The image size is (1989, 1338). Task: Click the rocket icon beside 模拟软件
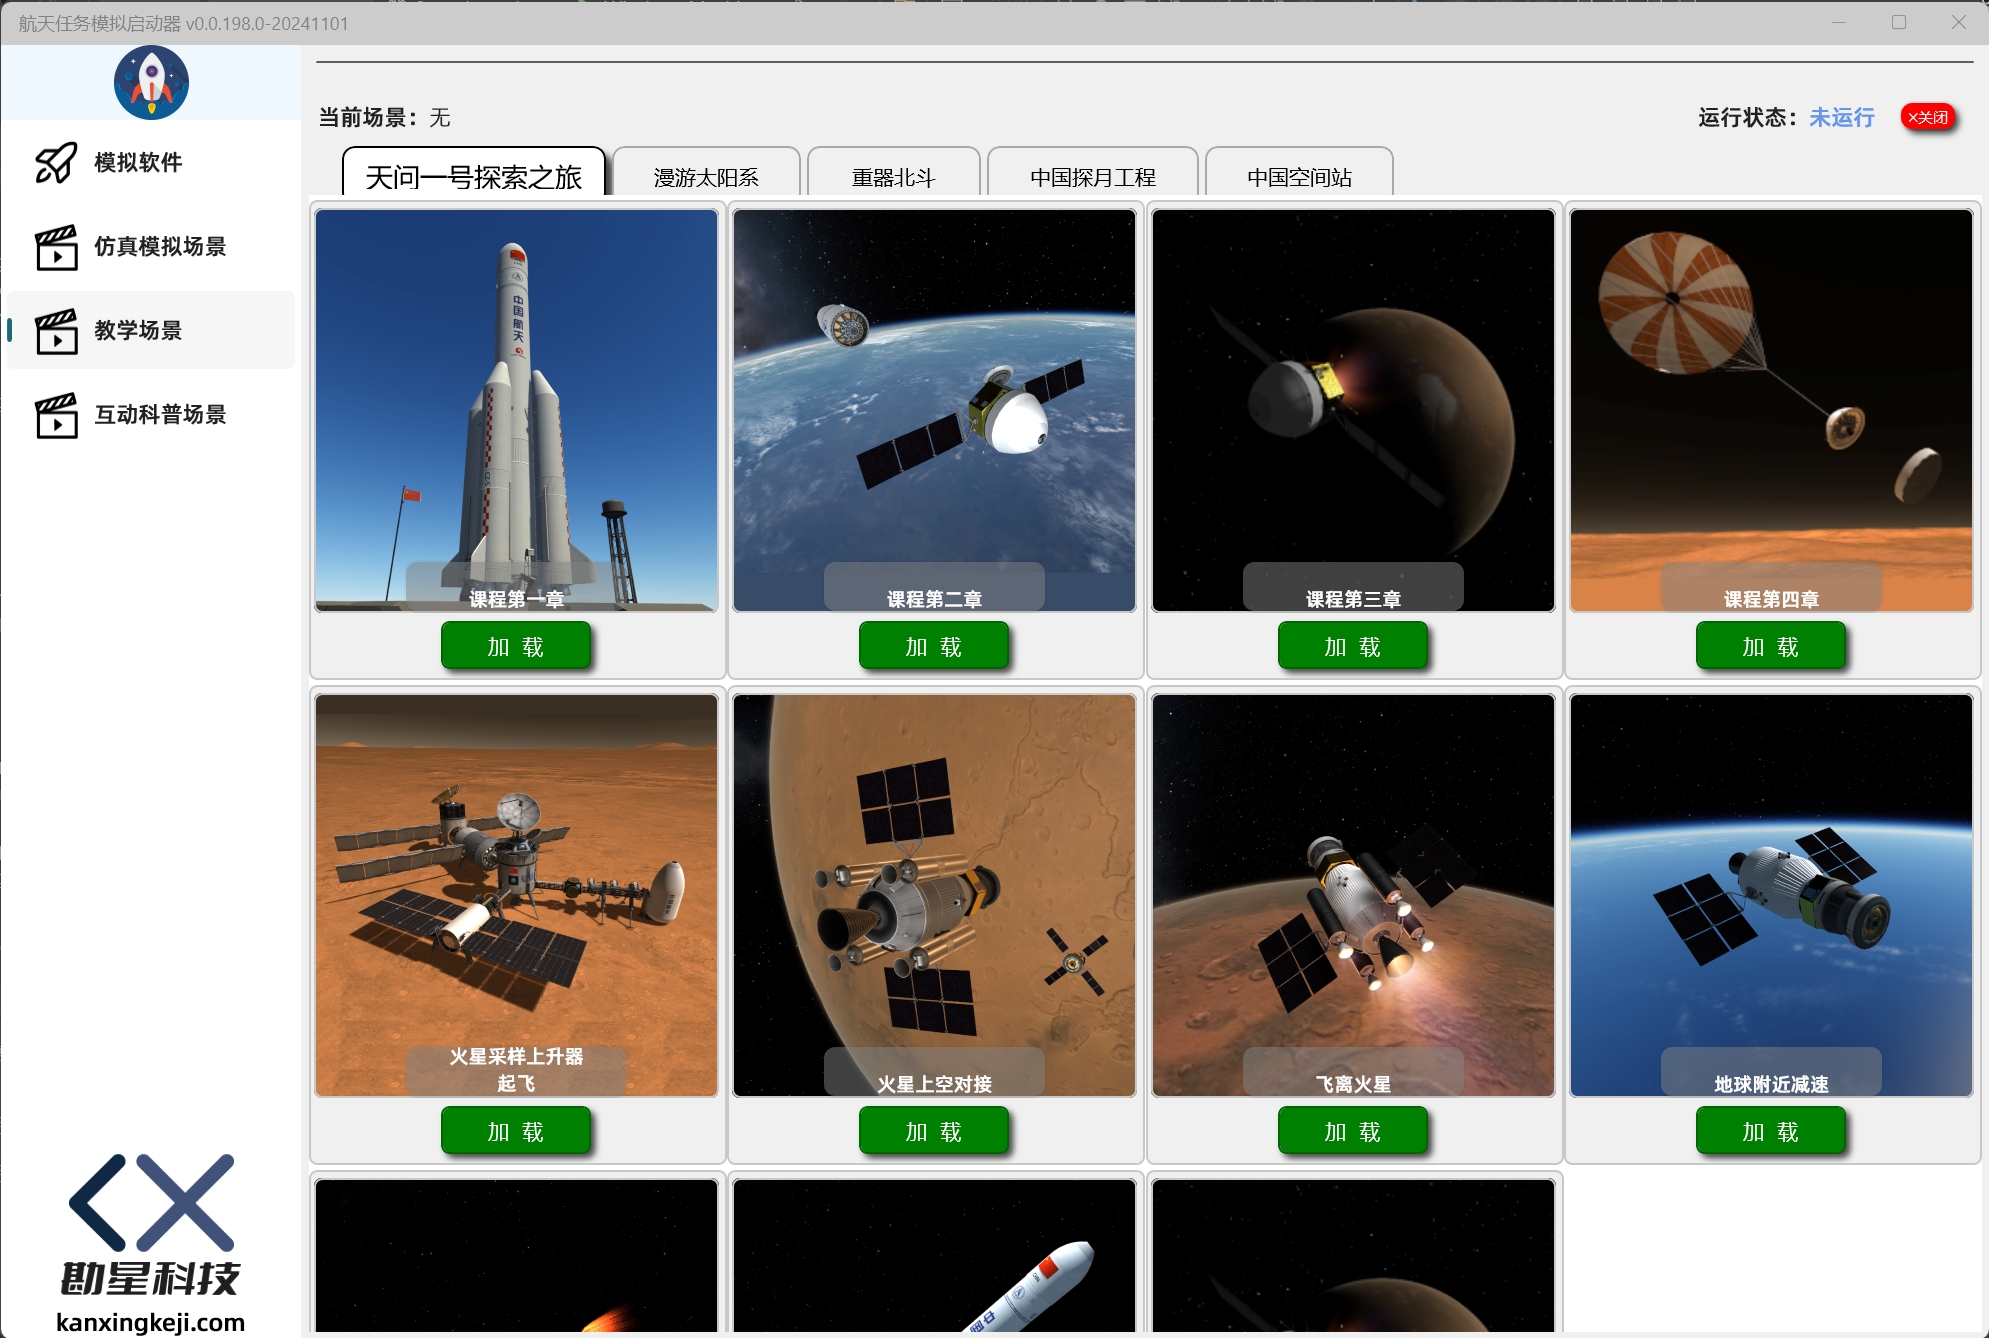pos(56,162)
